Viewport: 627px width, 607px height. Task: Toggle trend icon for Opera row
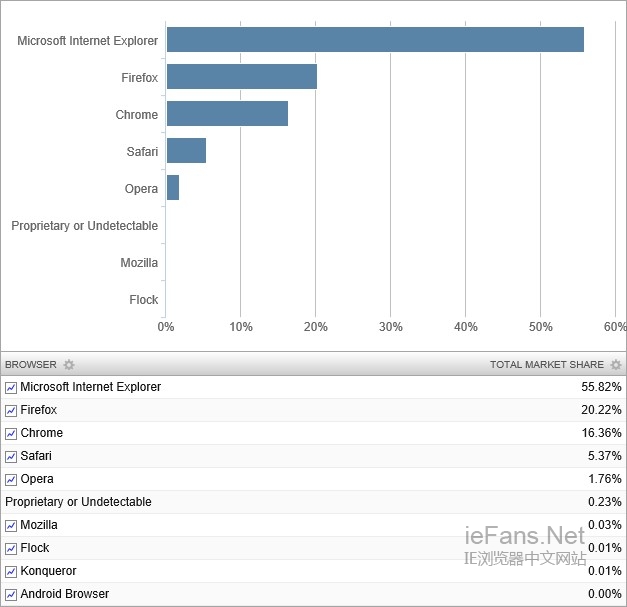(11, 479)
